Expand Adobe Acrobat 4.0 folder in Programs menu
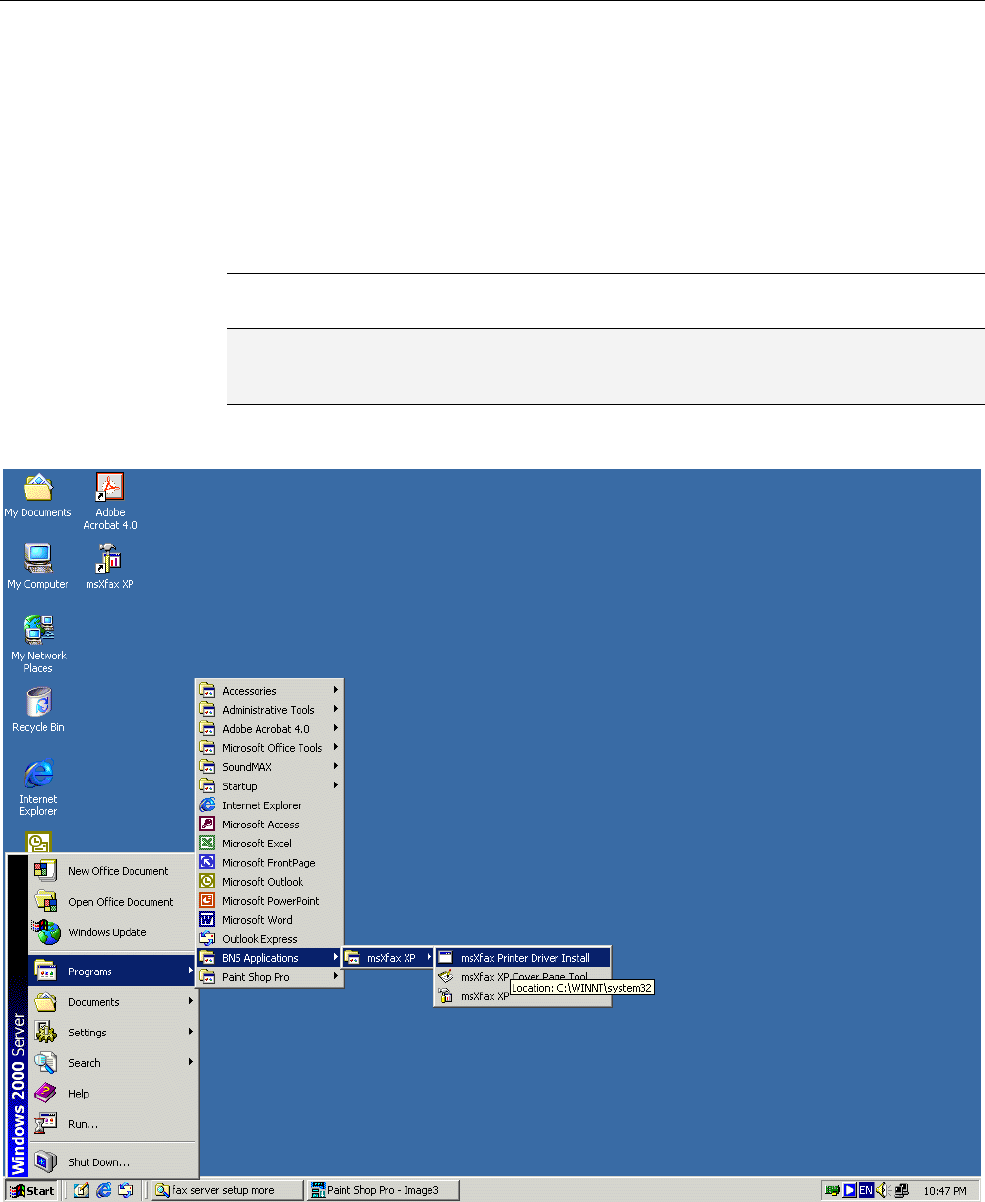Screen dimensions: 985x1202 pyautogui.click(x=270, y=728)
